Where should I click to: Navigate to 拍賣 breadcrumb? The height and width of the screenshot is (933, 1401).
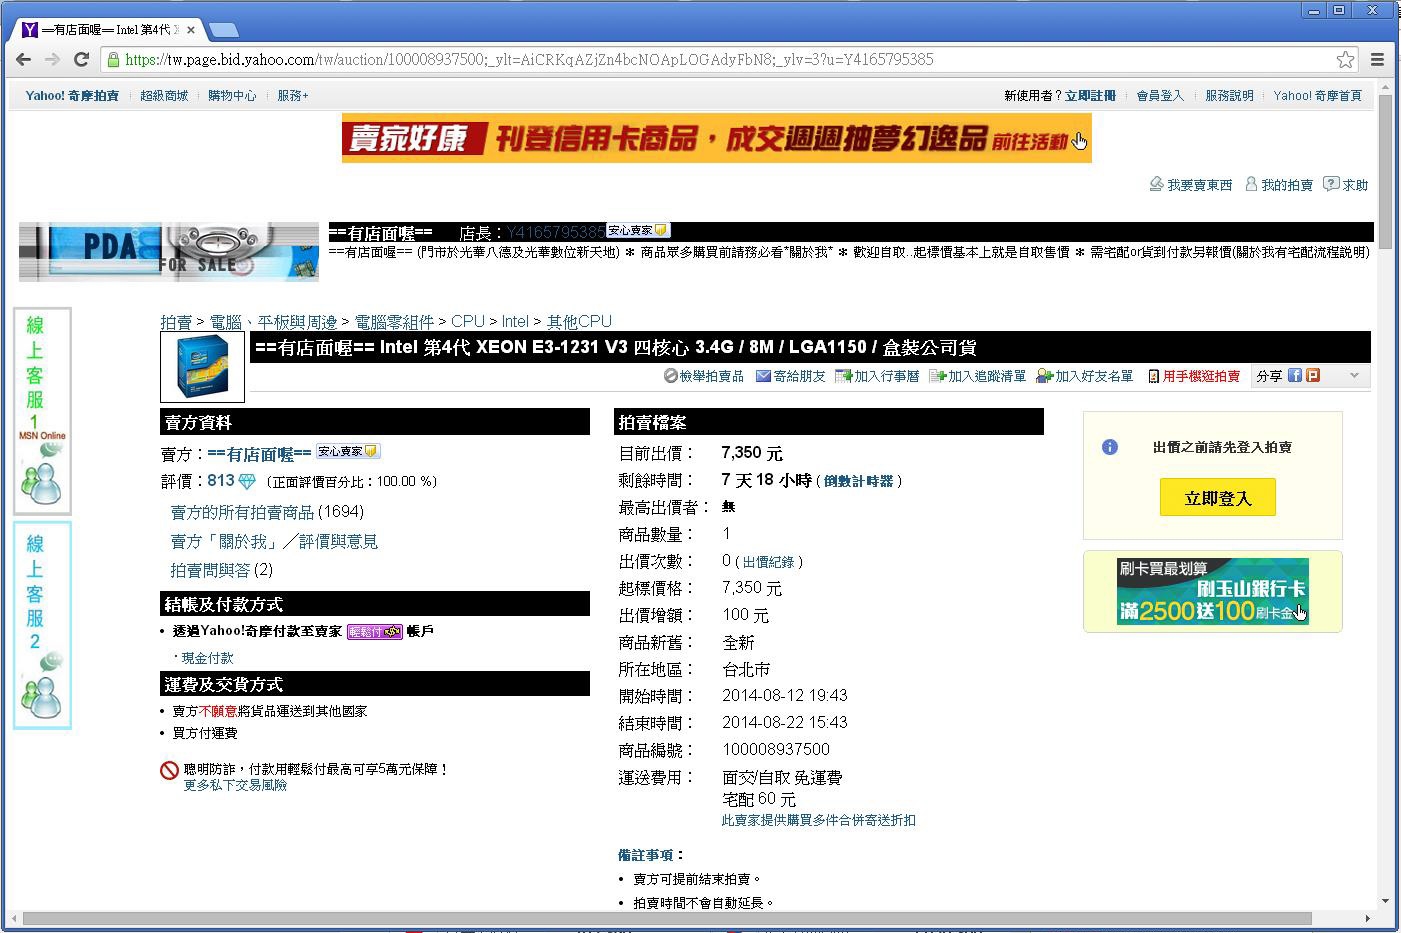176,322
